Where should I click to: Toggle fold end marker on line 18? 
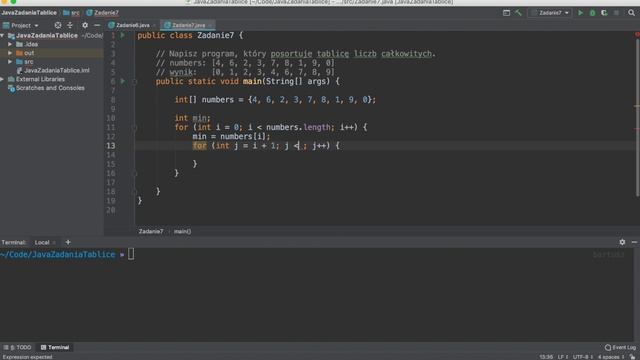(134, 192)
